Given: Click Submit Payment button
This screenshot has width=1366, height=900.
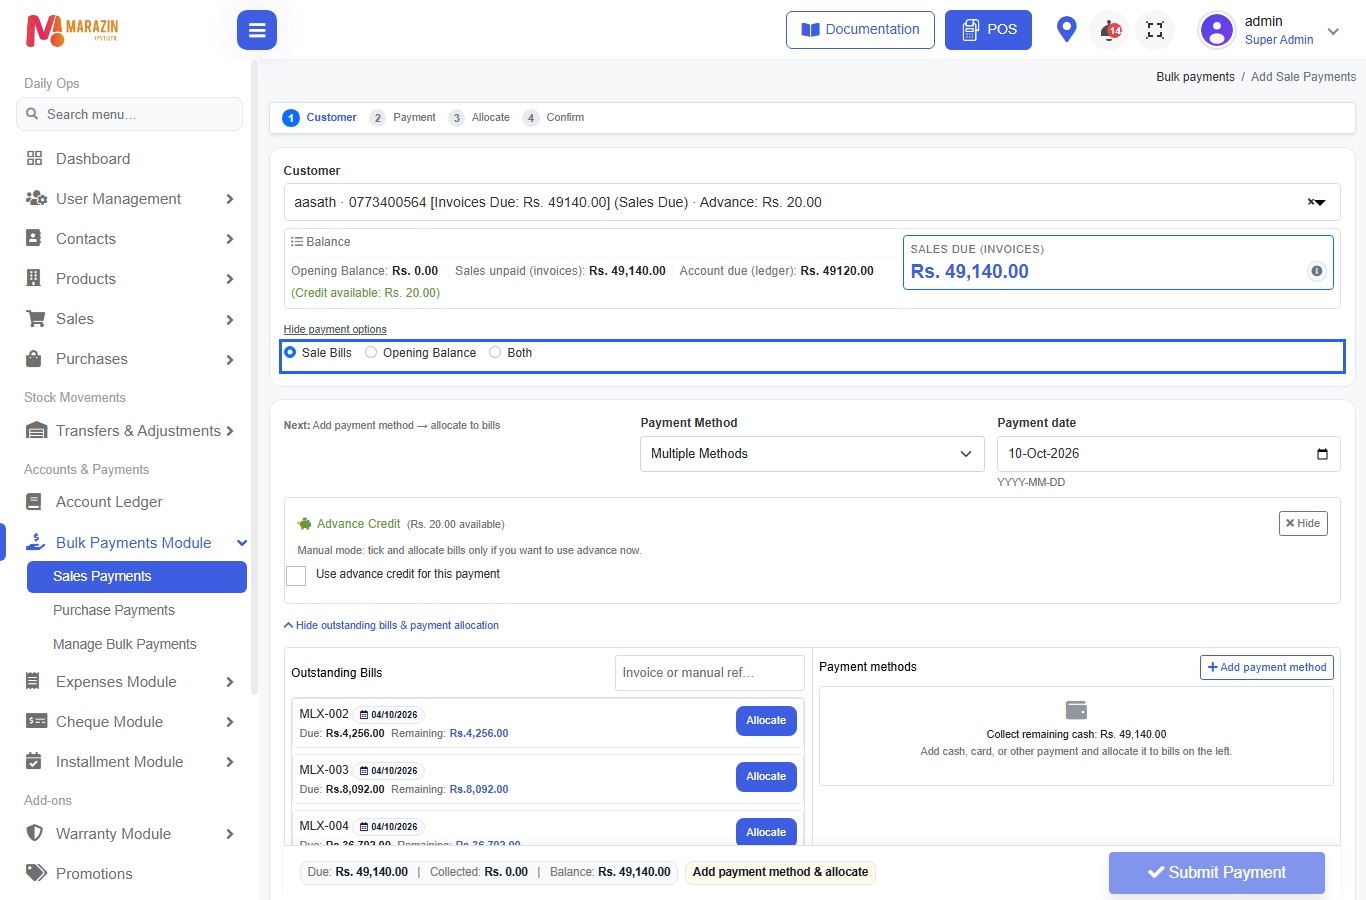Looking at the screenshot, I should click(x=1217, y=873).
